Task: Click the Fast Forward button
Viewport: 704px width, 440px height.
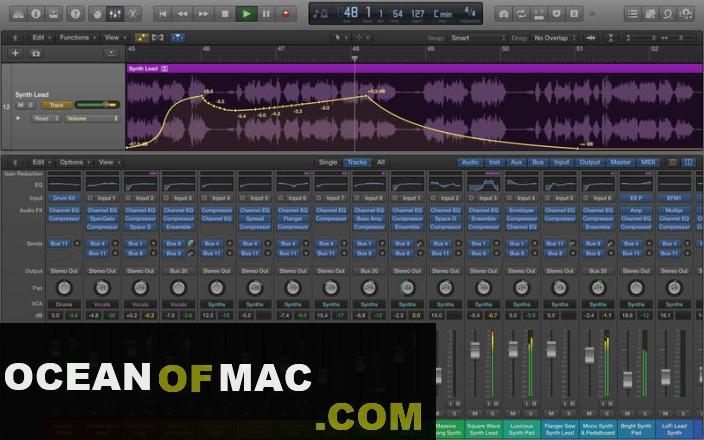Action: coord(203,14)
